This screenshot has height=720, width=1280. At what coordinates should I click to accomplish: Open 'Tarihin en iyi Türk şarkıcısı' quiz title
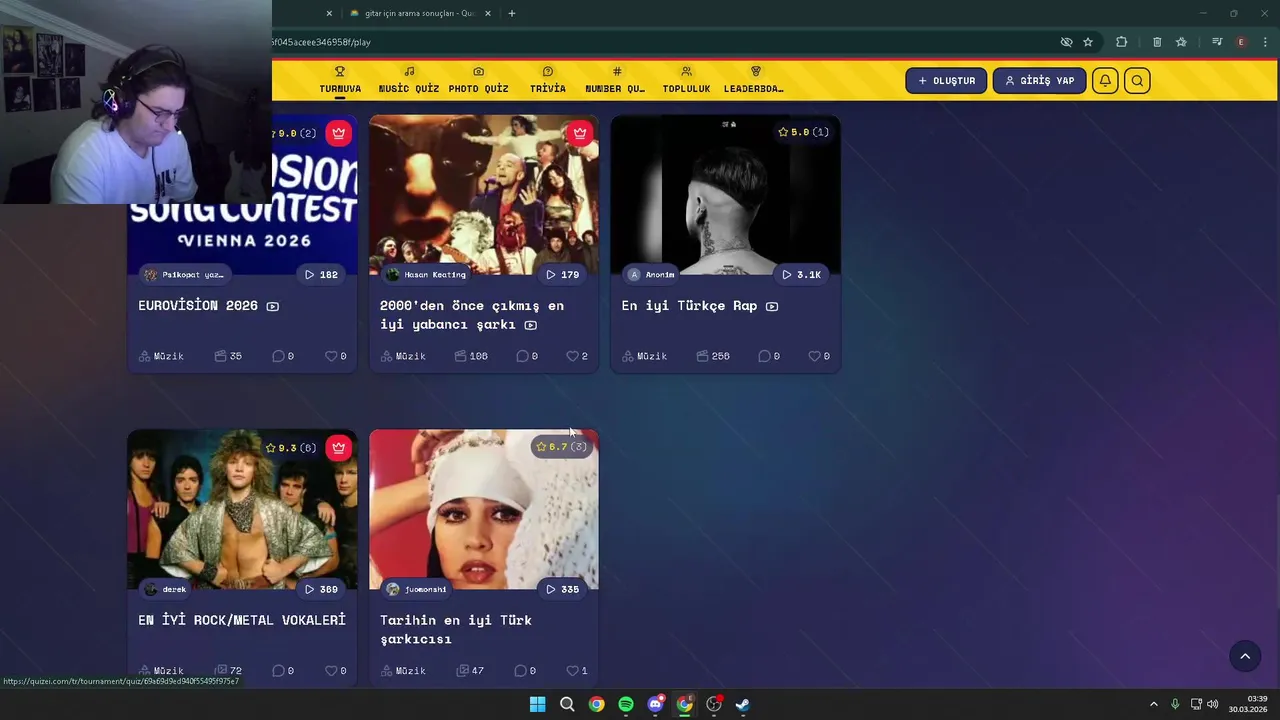(456, 629)
